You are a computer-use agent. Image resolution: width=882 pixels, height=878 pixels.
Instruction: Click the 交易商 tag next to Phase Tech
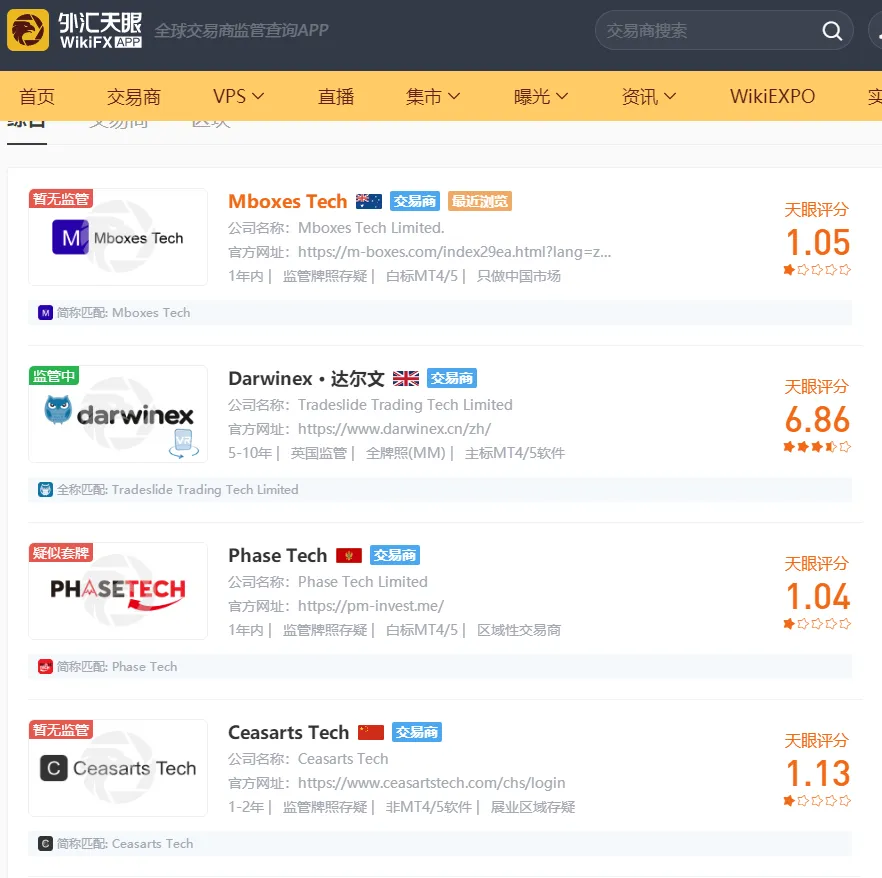tap(395, 556)
